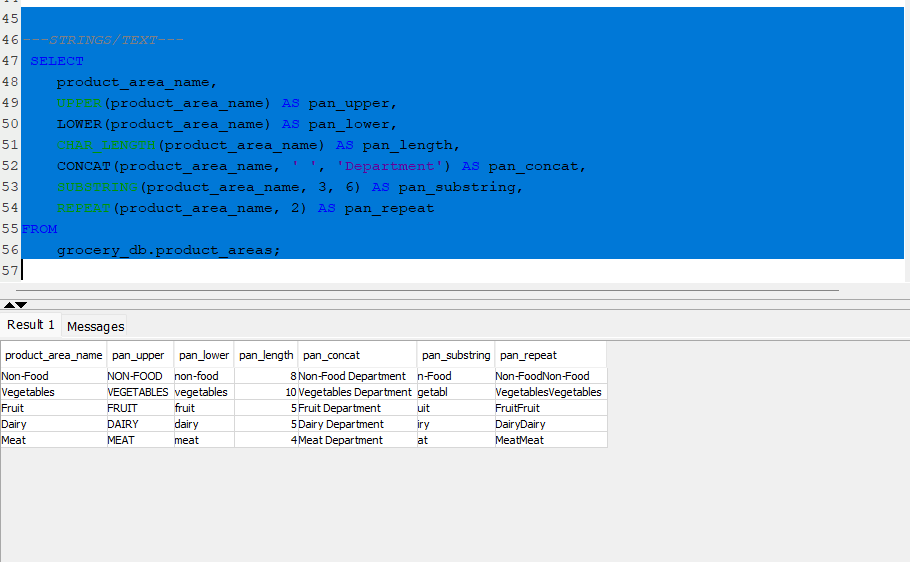Select the Non-Food cell in product_area_name
This screenshot has height=562, width=910.
point(53,376)
